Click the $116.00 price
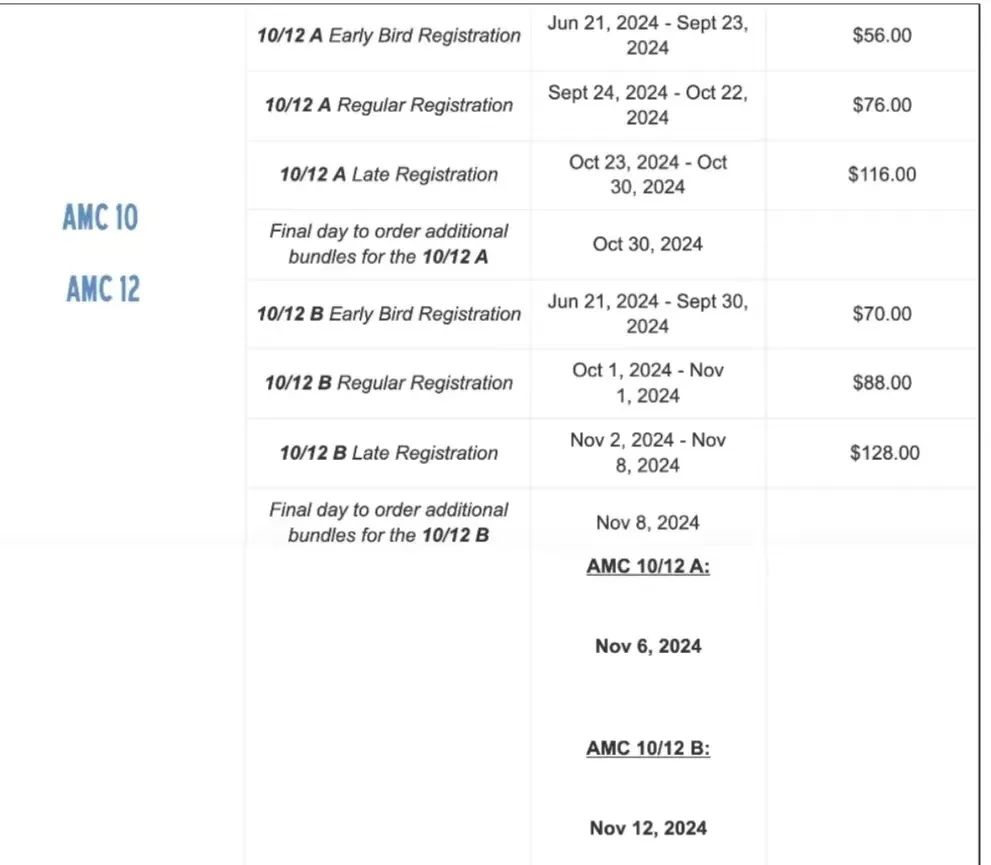The image size is (991, 865). 882,174
